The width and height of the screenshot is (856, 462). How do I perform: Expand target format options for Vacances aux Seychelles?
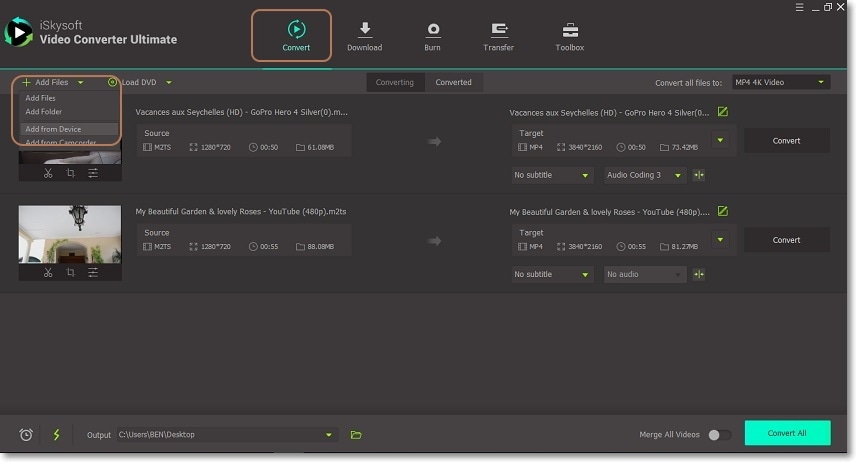click(x=721, y=140)
